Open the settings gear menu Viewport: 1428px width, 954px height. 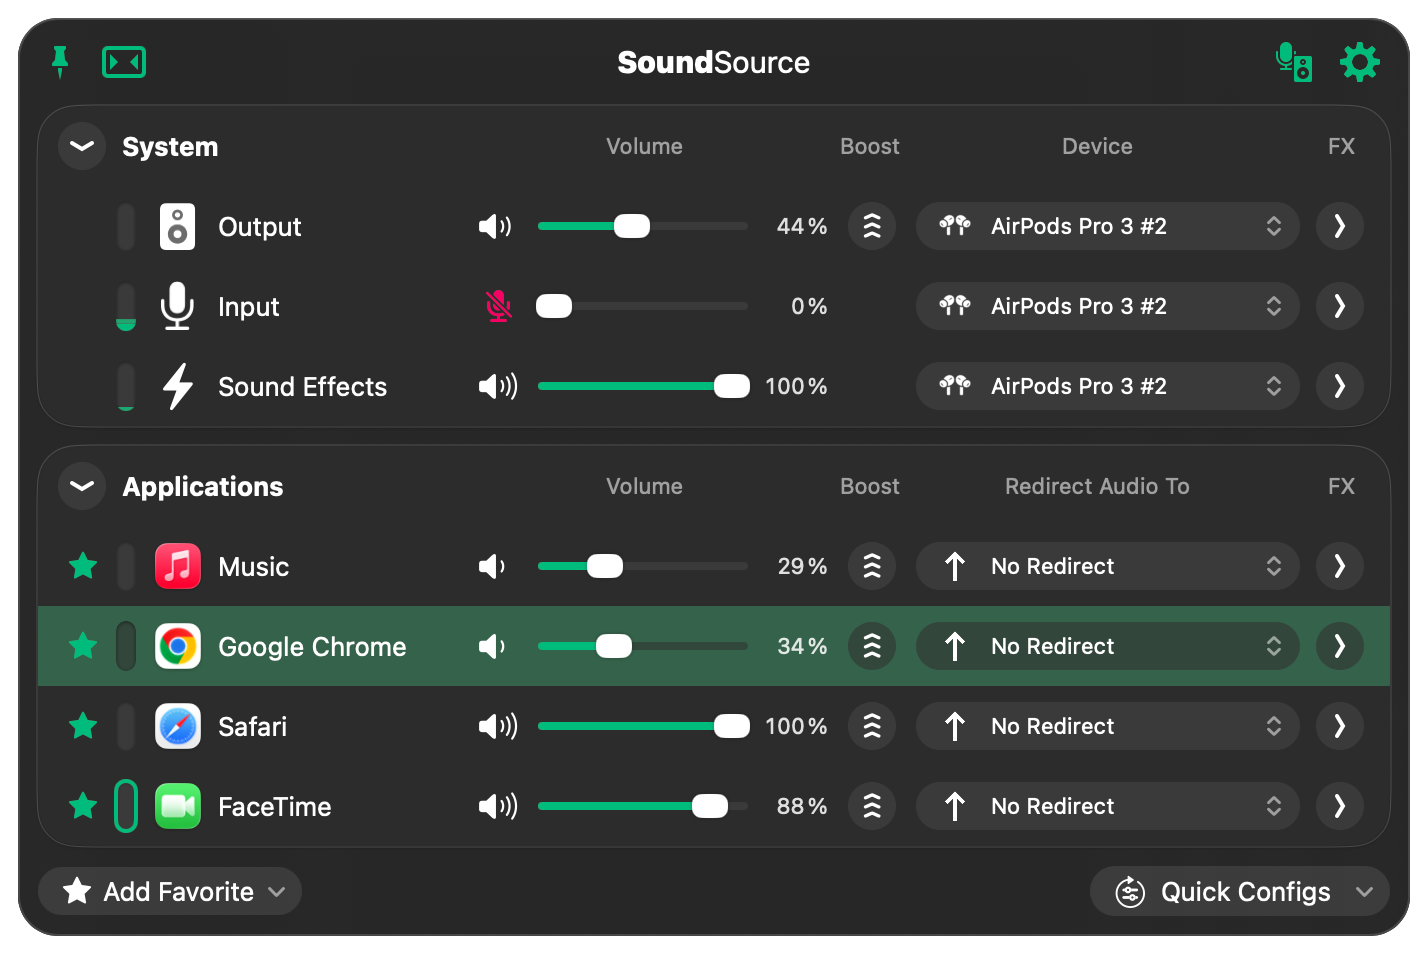click(x=1360, y=62)
